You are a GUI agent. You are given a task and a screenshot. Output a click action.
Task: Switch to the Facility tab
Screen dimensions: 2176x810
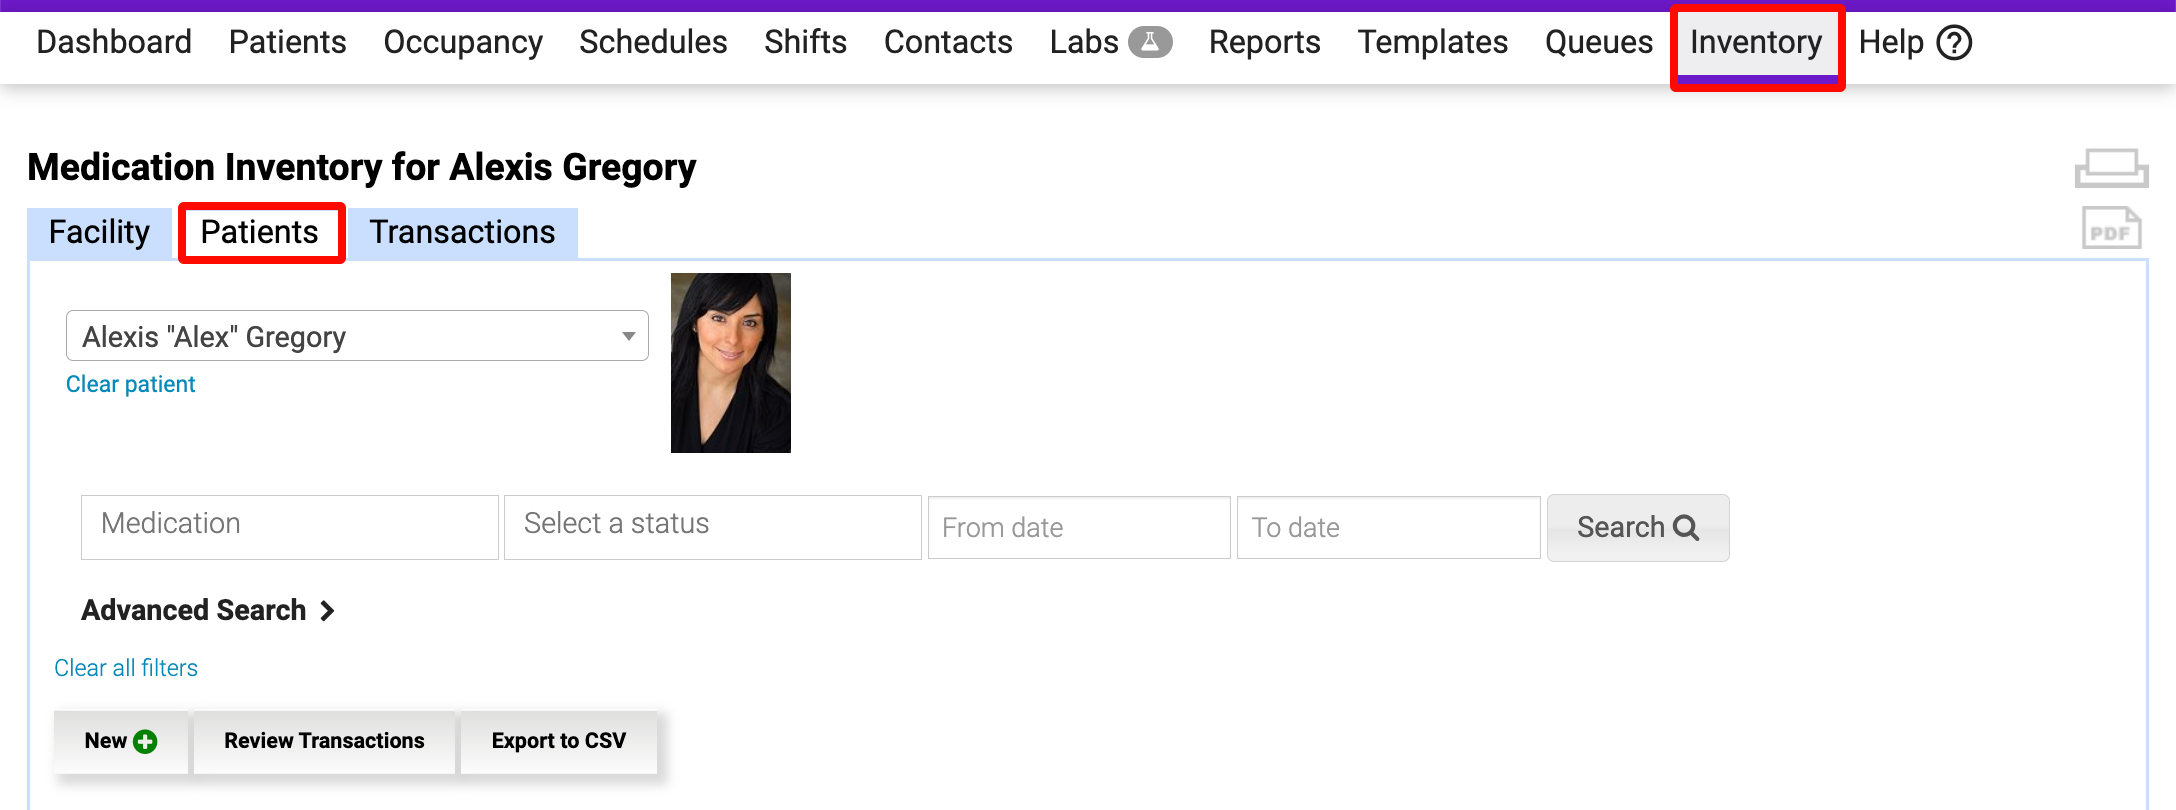[x=99, y=233]
